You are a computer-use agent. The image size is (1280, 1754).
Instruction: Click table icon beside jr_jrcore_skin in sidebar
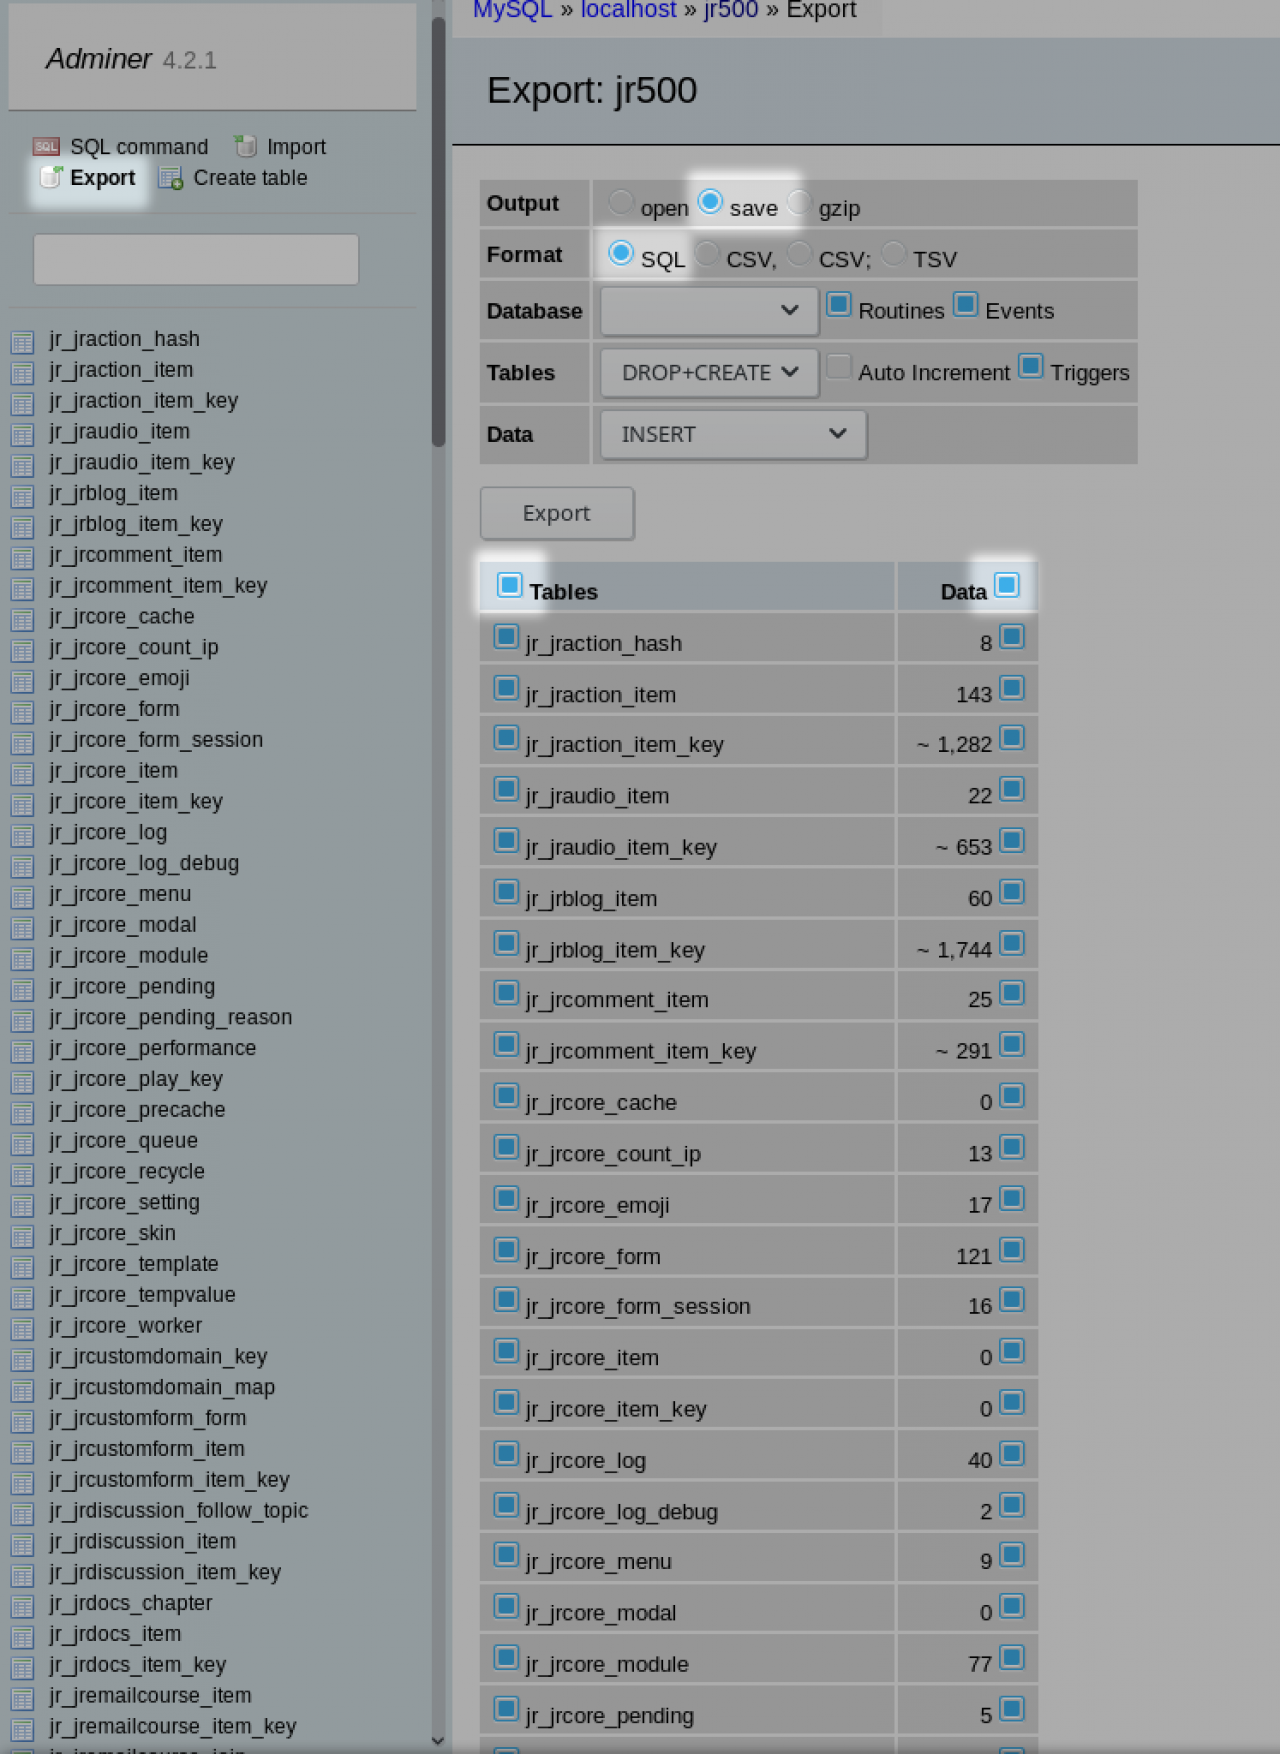pyautogui.click(x=23, y=1236)
